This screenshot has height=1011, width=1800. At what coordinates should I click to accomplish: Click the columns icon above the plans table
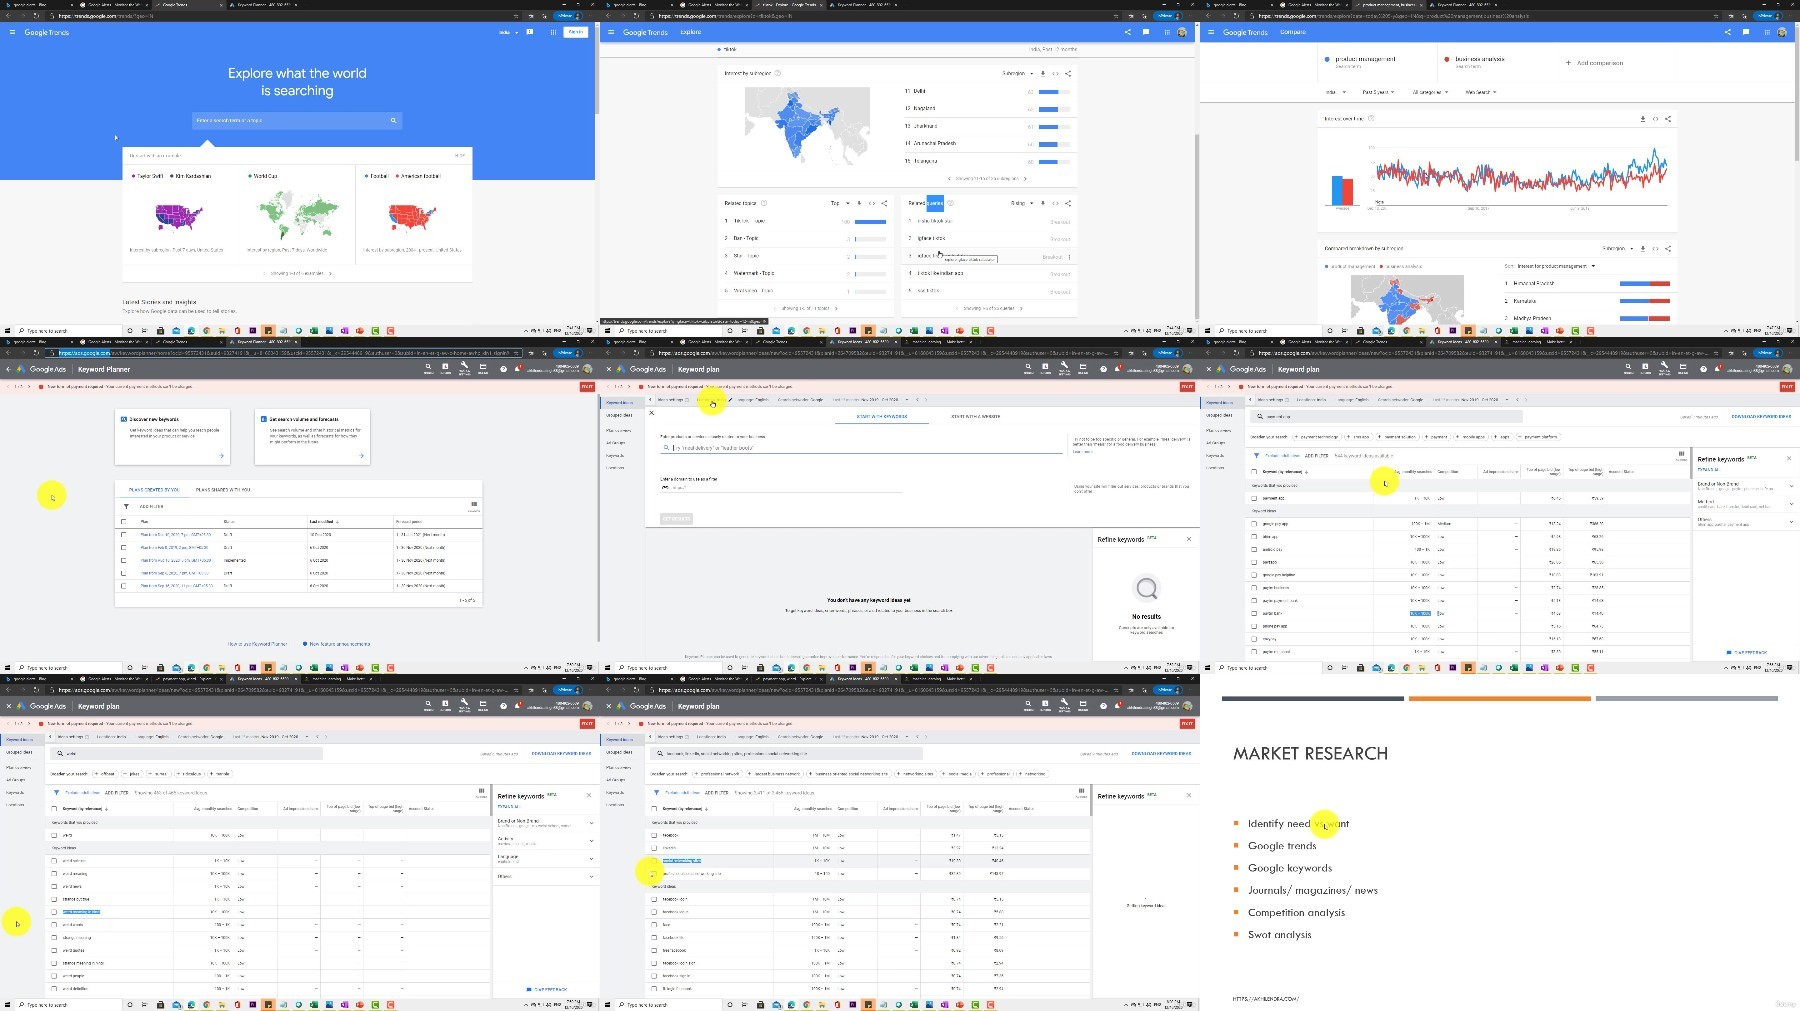(x=474, y=505)
